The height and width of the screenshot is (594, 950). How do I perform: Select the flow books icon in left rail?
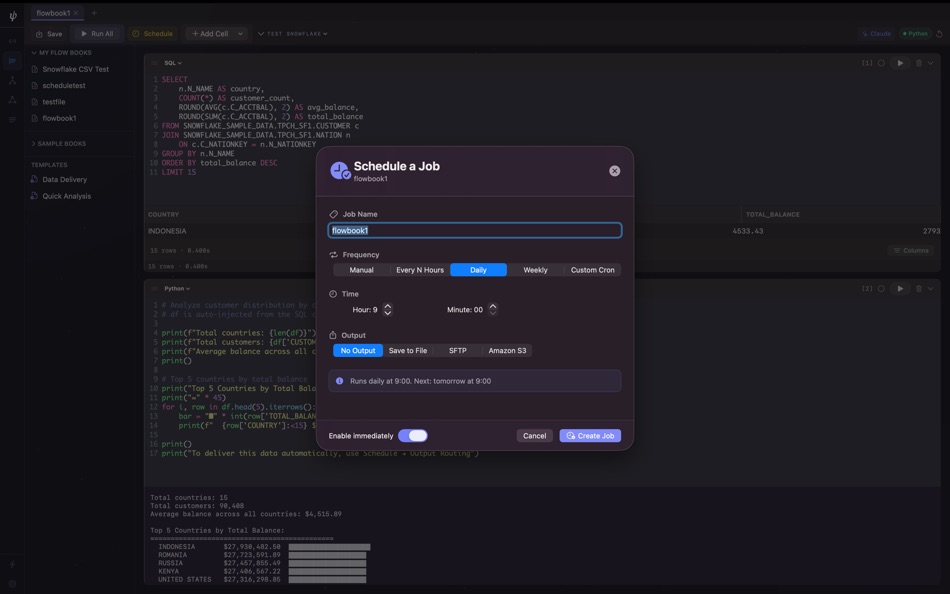pyautogui.click(x=11, y=60)
